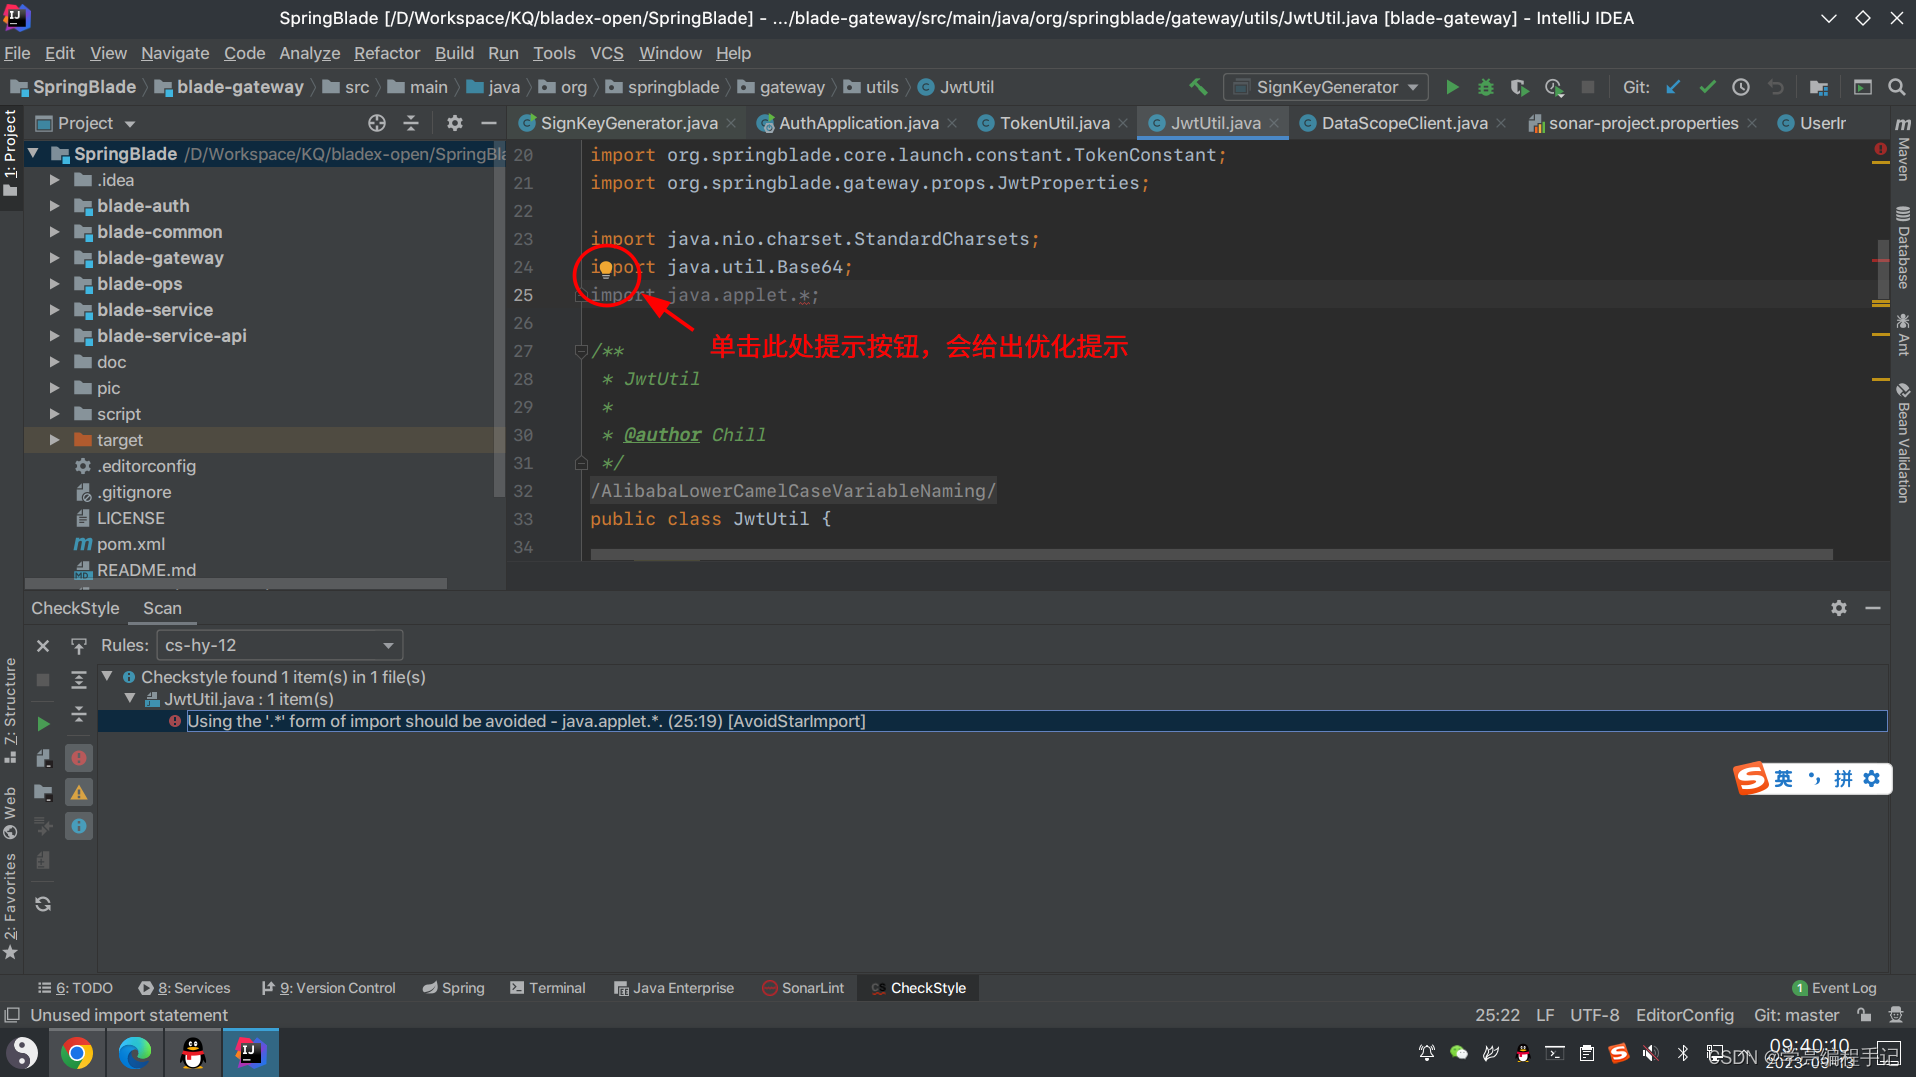1916x1077 pixels.
Task: Run with coverage icon in toolbar
Action: point(1520,87)
